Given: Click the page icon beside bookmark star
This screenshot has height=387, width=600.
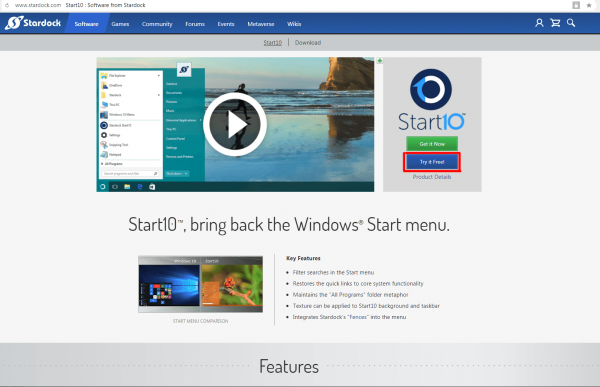Looking at the screenshot, I should (576, 5).
